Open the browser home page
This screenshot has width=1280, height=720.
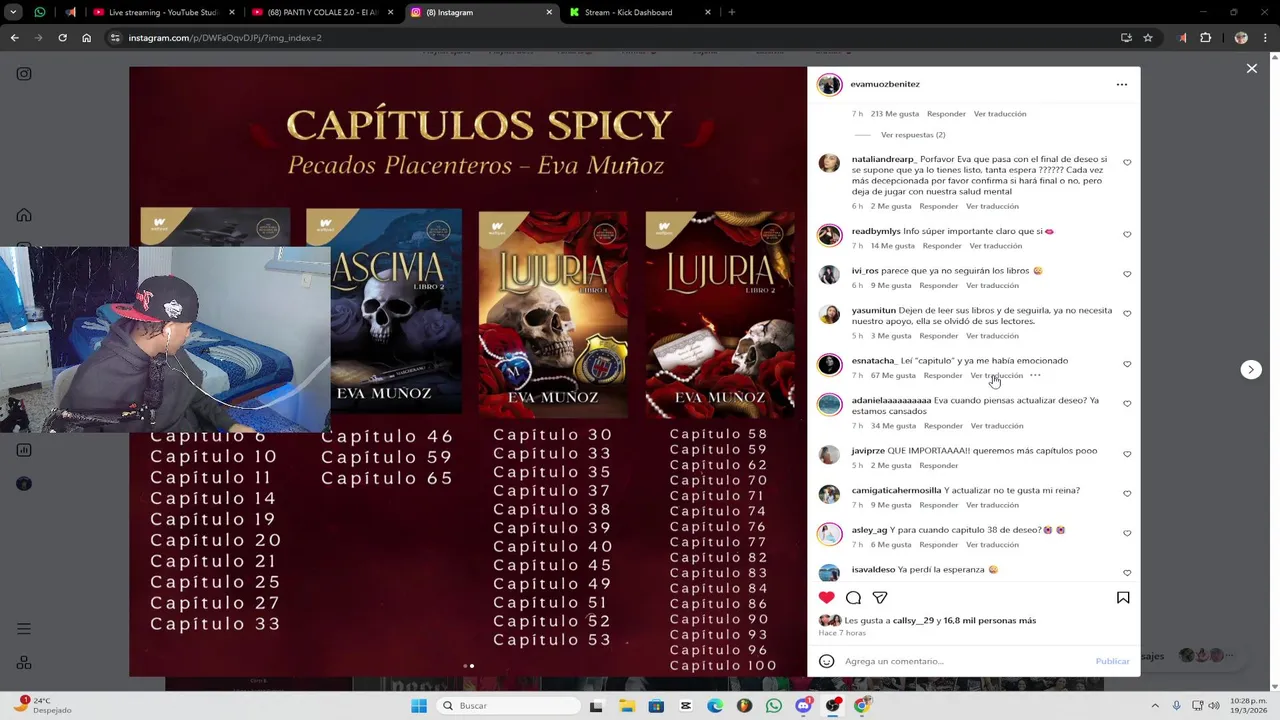(x=86, y=38)
